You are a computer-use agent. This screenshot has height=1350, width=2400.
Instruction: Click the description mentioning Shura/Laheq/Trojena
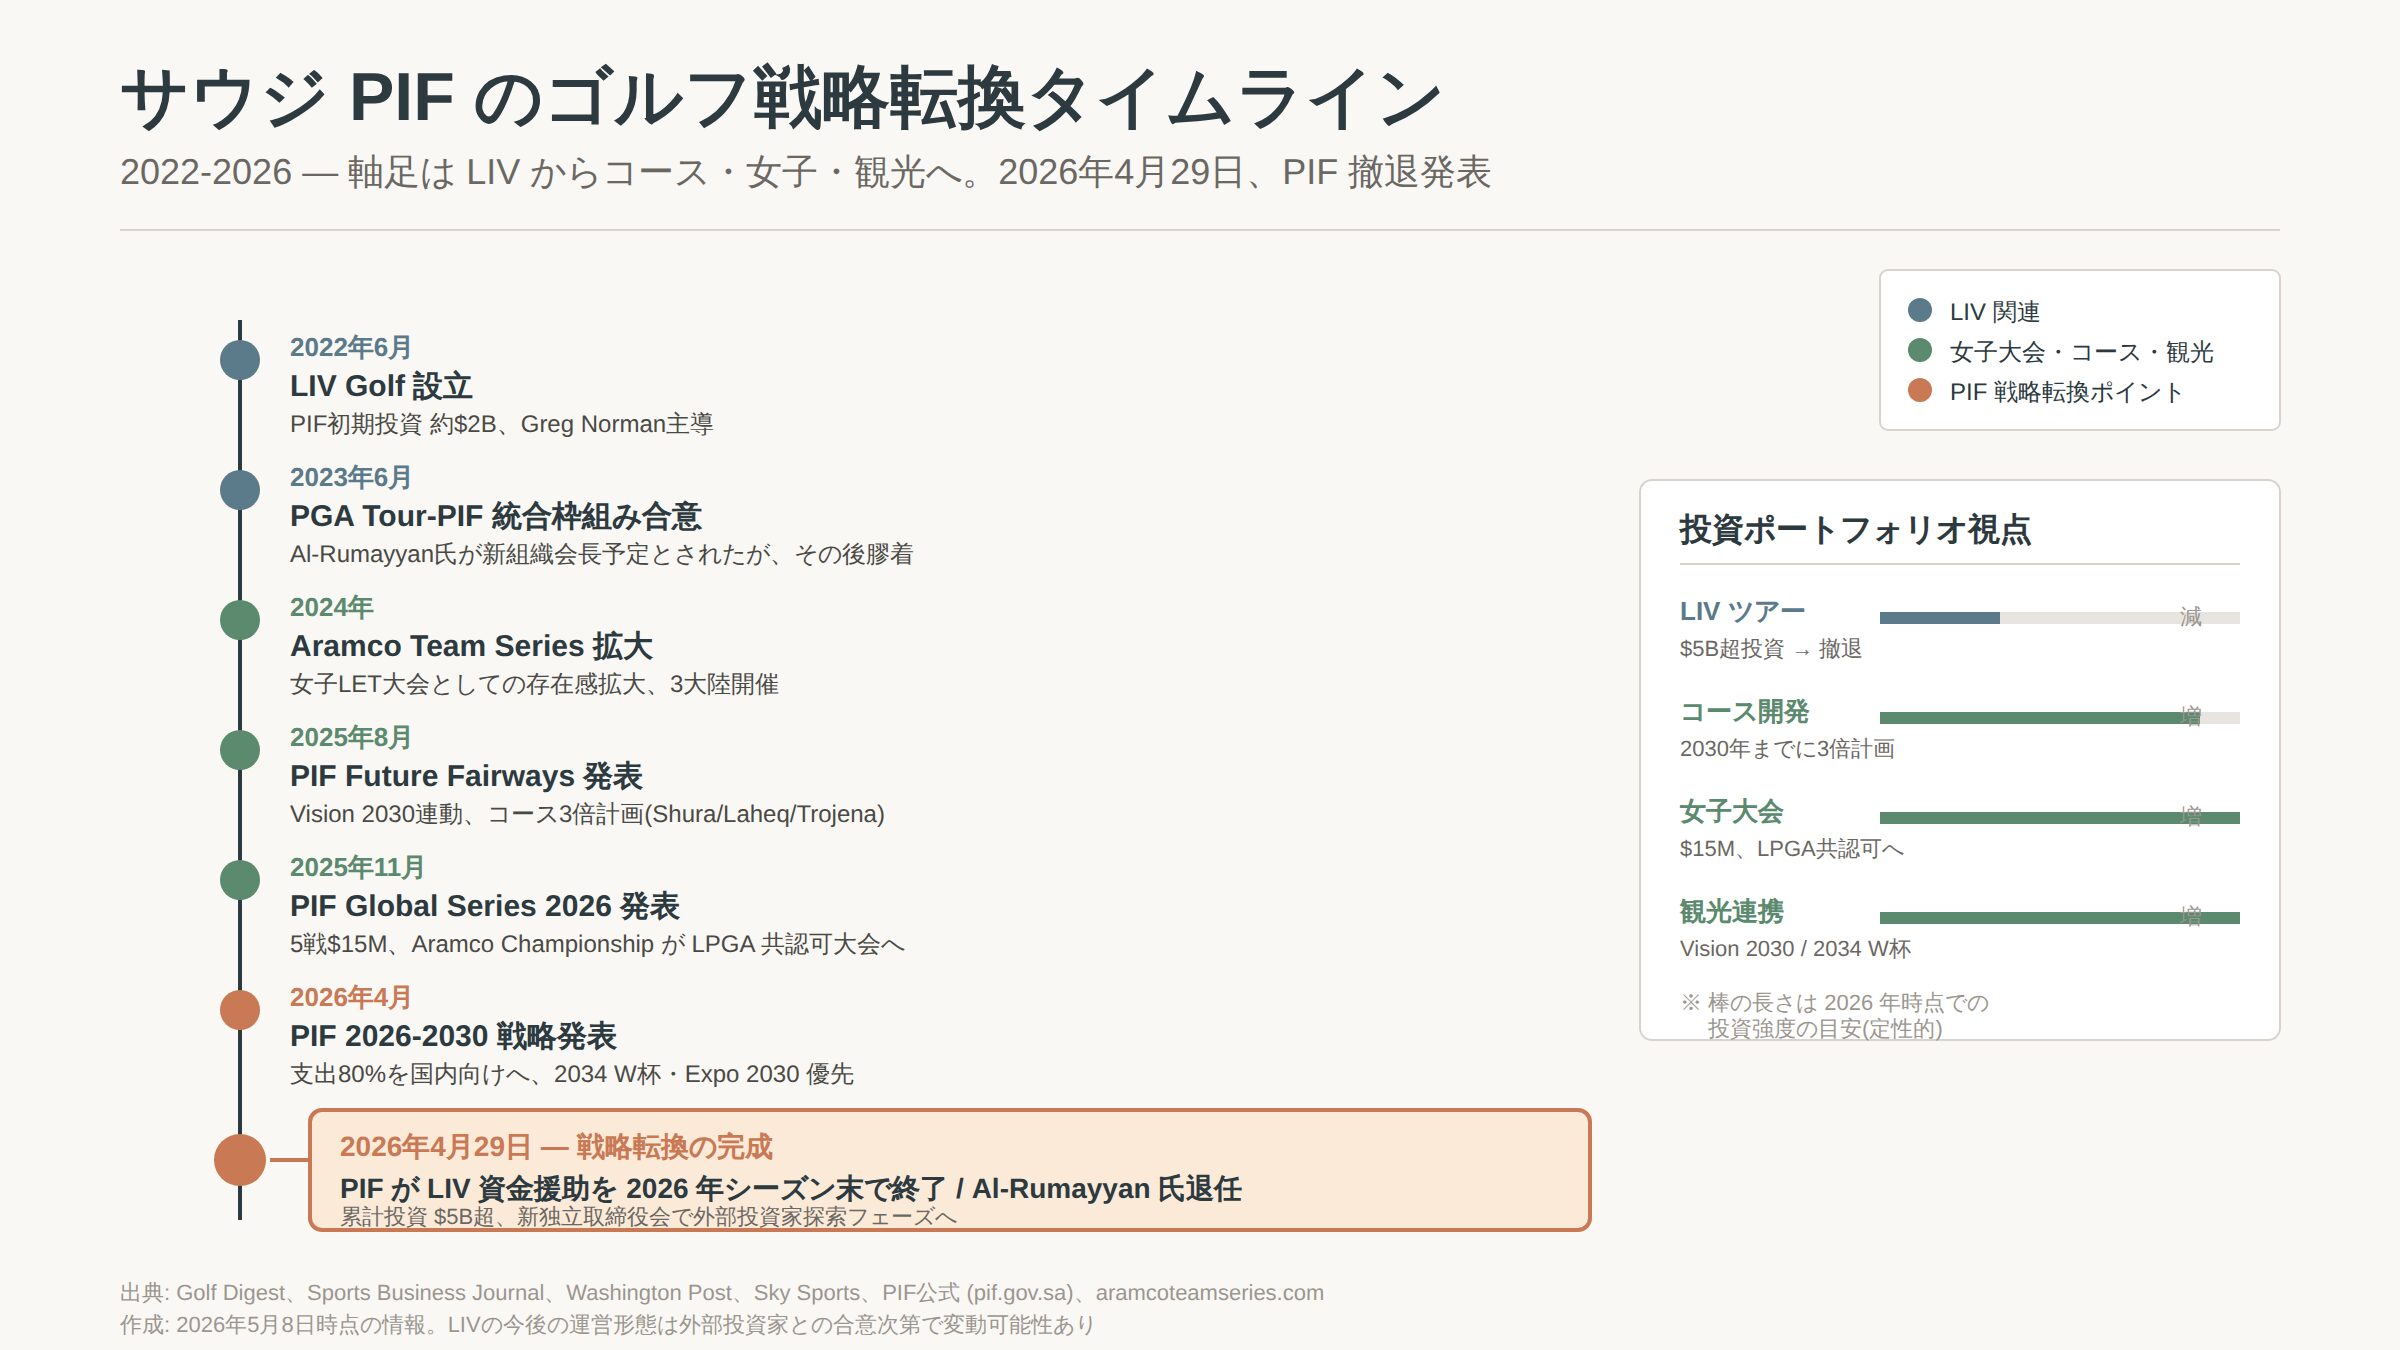tap(587, 814)
